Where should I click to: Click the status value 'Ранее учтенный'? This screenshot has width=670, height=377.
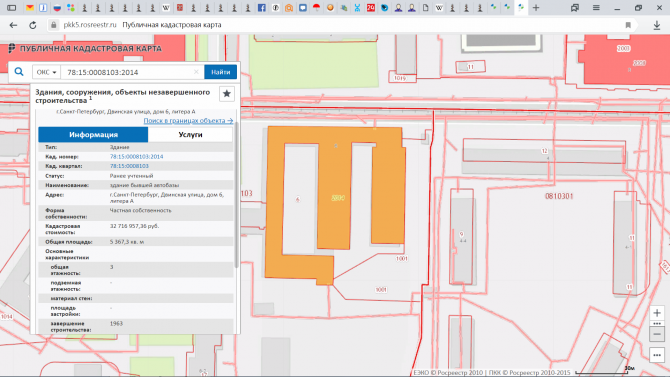pos(131,176)
